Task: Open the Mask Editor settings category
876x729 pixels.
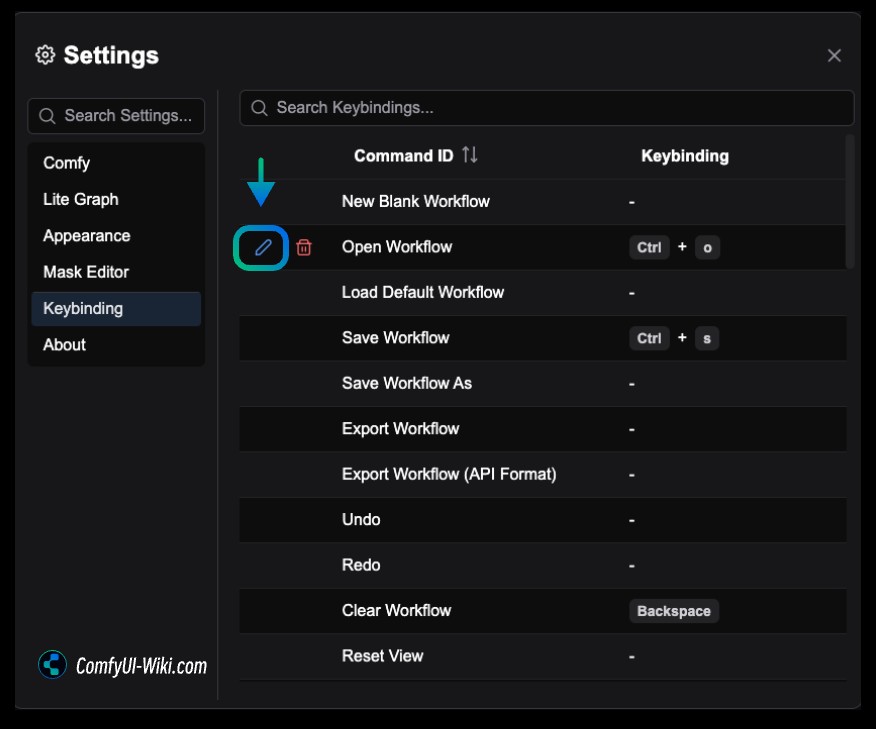Action: [116, 272]
